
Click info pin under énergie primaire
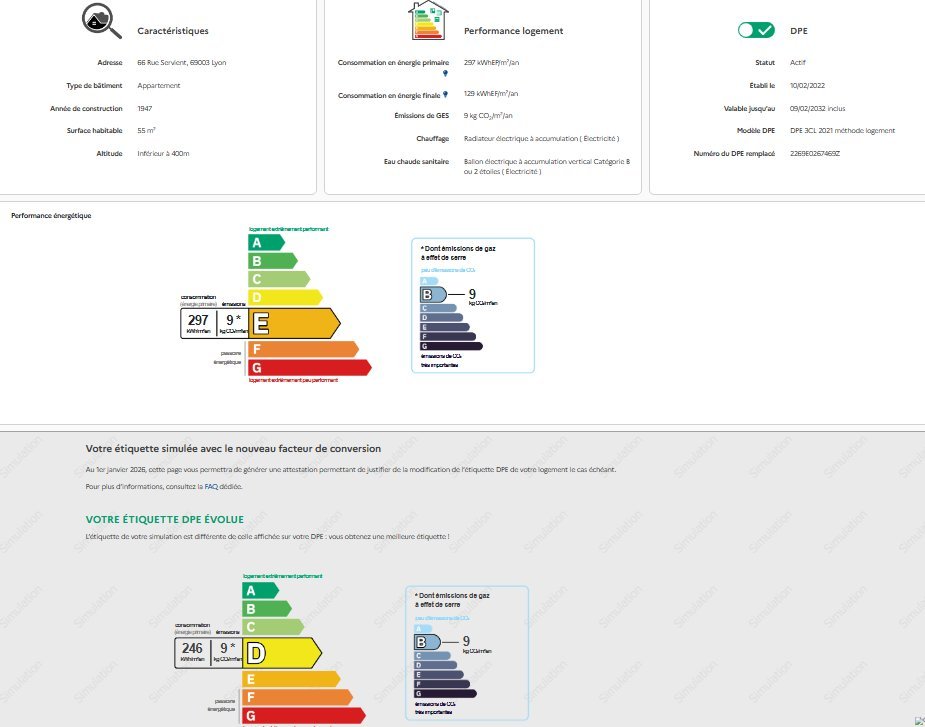(x=445, y=73)
